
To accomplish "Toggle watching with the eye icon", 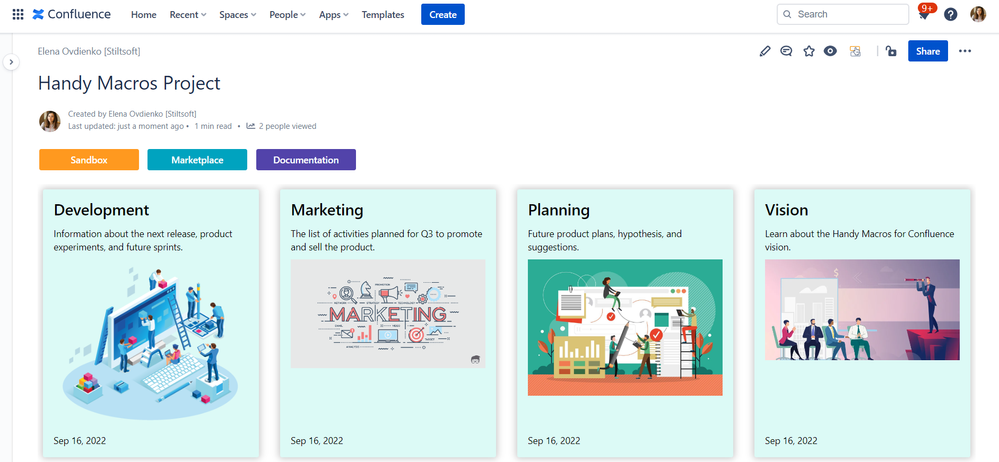I will (830, 51).
